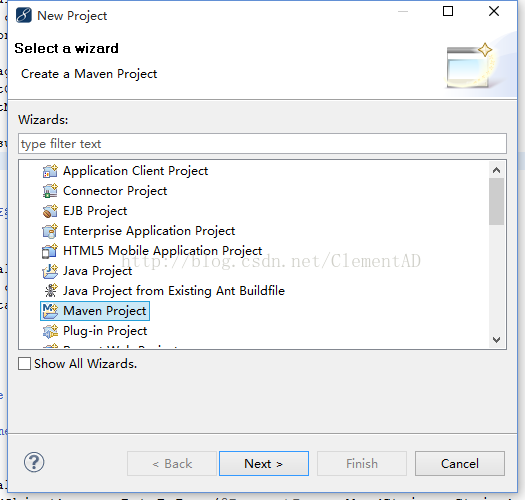
Task: Select the Java Project icon
Action: pos(50,271)
